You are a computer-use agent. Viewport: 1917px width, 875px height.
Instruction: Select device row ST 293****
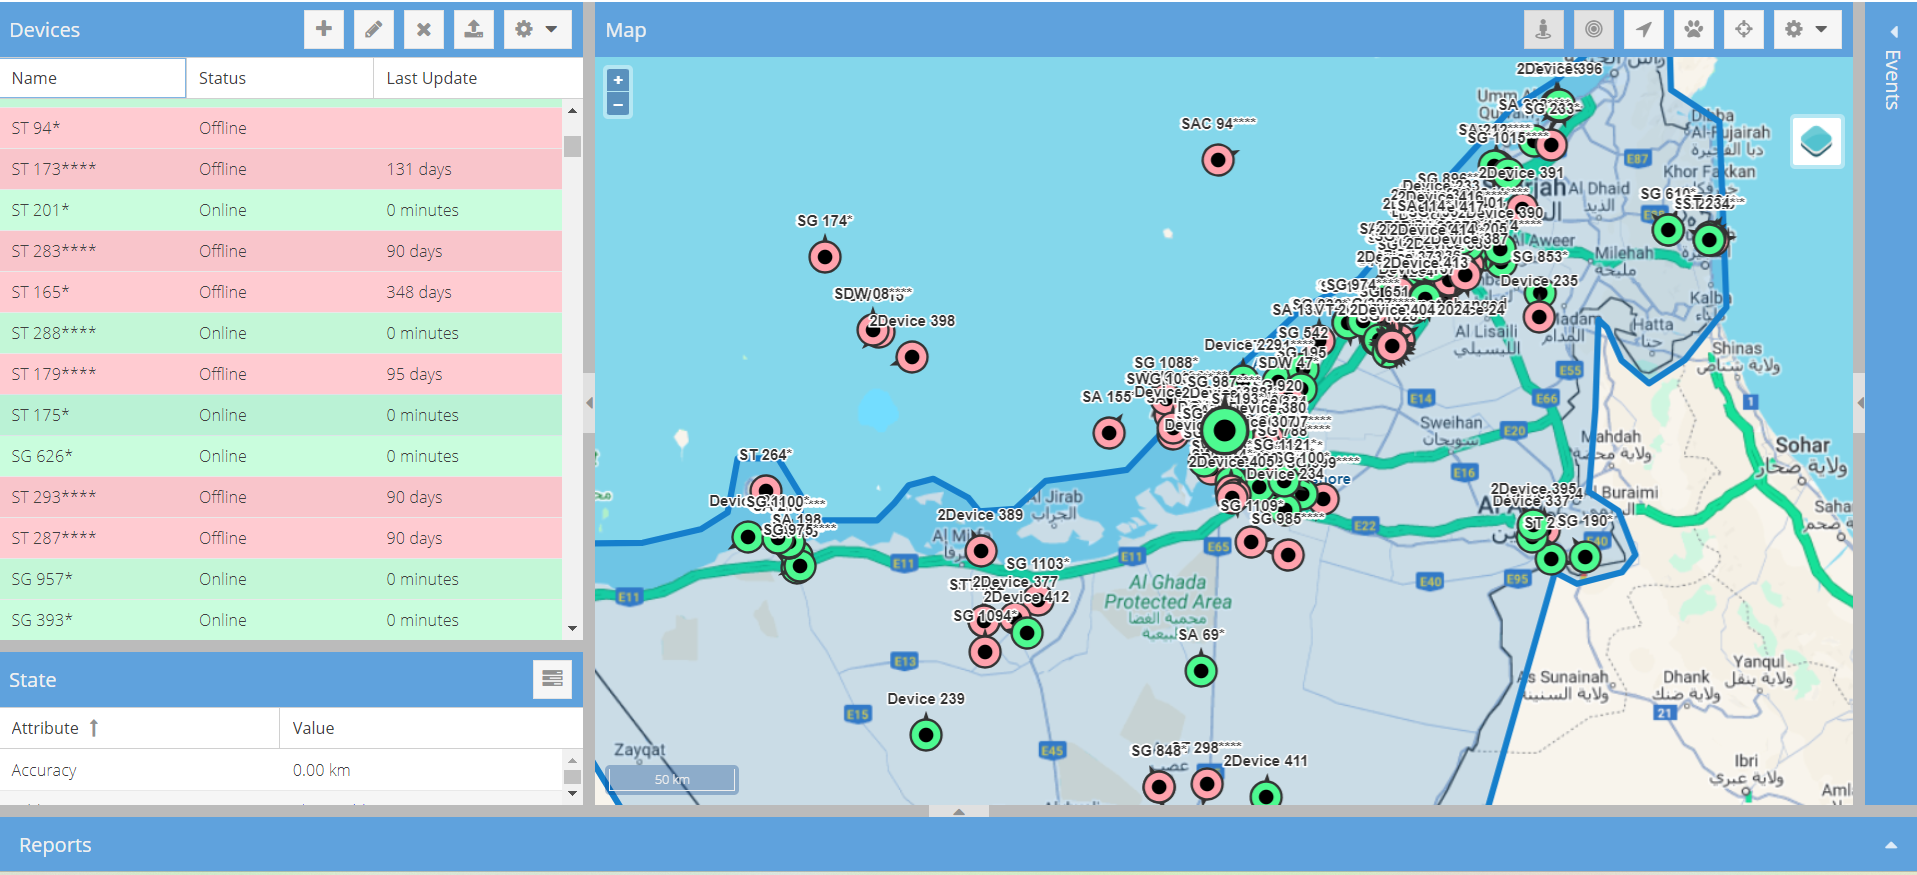coord(281,497)
